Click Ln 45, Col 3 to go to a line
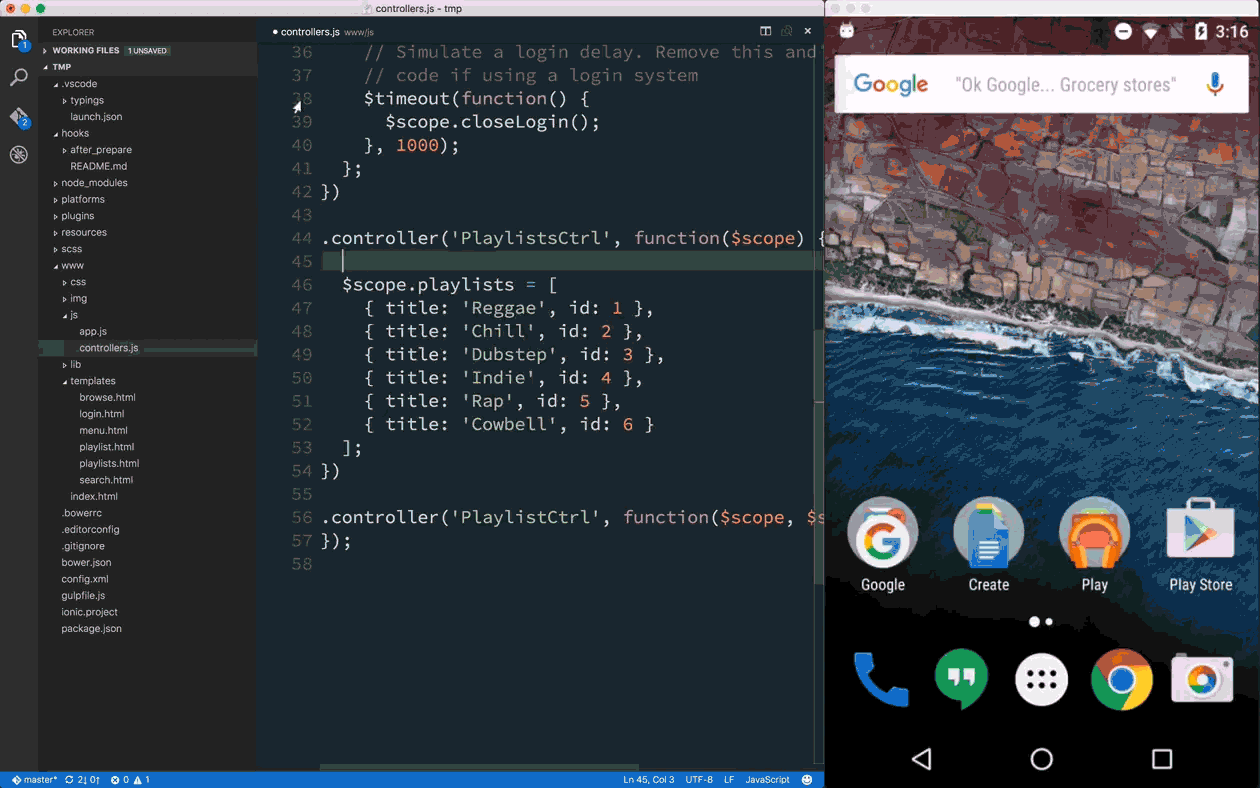 648,779
